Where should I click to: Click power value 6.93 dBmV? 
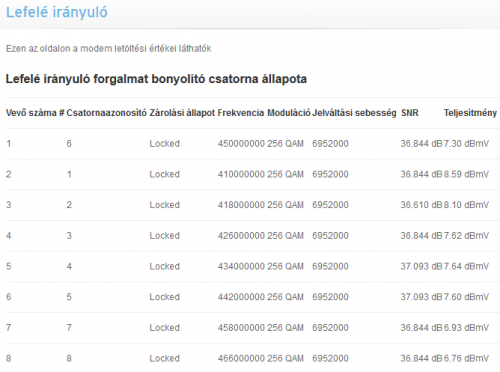point(466,328)
